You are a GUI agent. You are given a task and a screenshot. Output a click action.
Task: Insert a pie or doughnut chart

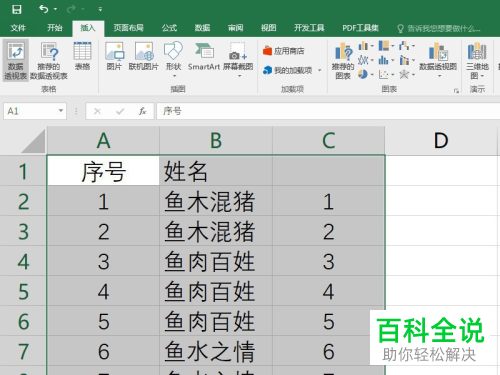[366, 74]
